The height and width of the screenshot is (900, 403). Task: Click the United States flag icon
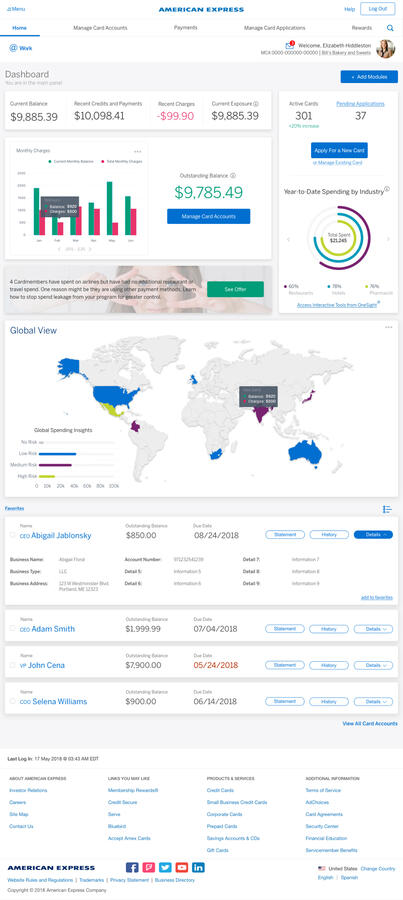click(x=321, y=868)
